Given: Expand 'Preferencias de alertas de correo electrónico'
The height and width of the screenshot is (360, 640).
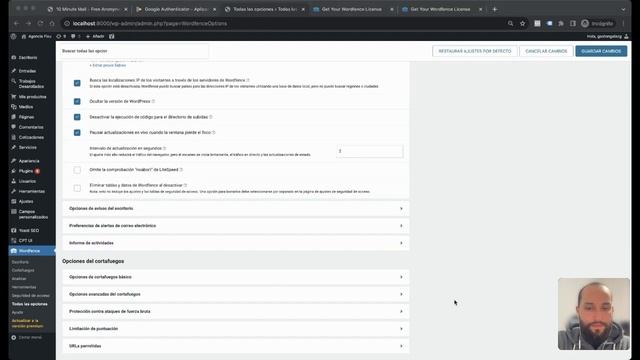Looking at the screenshot, I should (x=236, y=226).
